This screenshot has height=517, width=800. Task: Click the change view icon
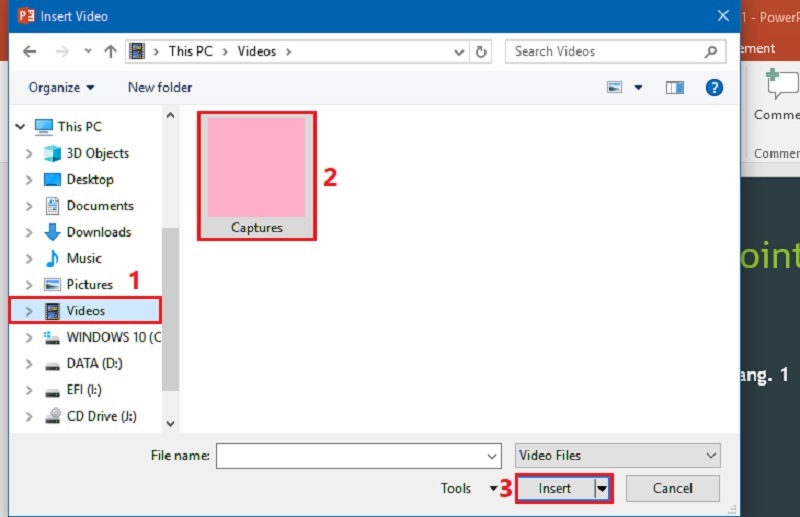(615, 87)
